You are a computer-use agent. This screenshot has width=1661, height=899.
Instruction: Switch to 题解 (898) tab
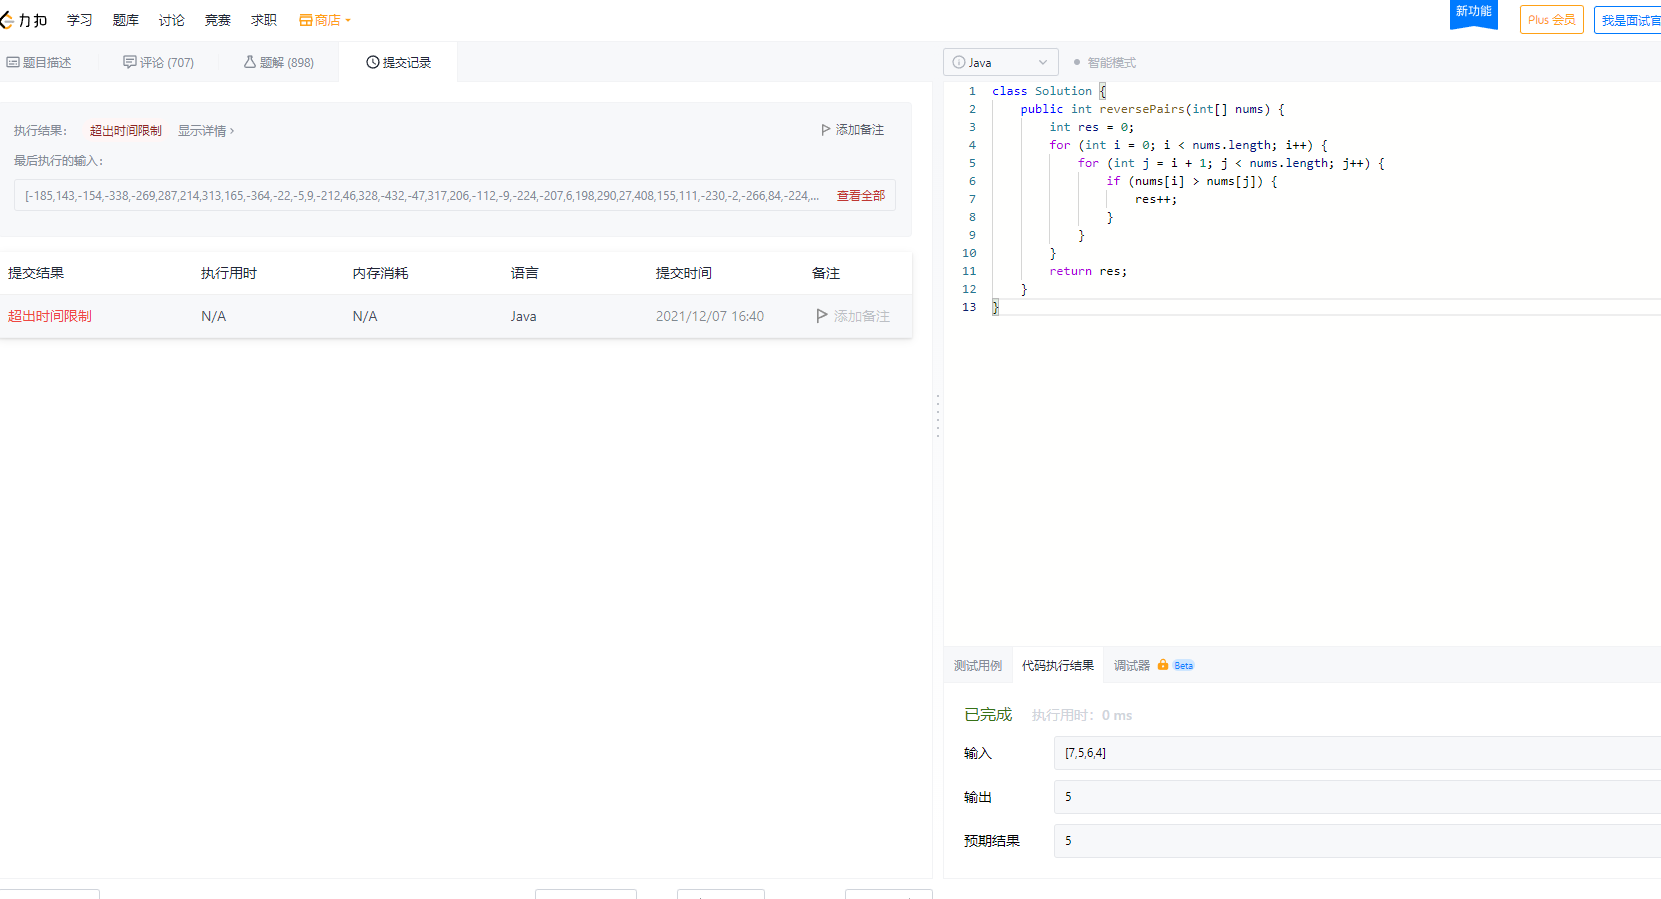pyautogui.click(x=279, y=62)
